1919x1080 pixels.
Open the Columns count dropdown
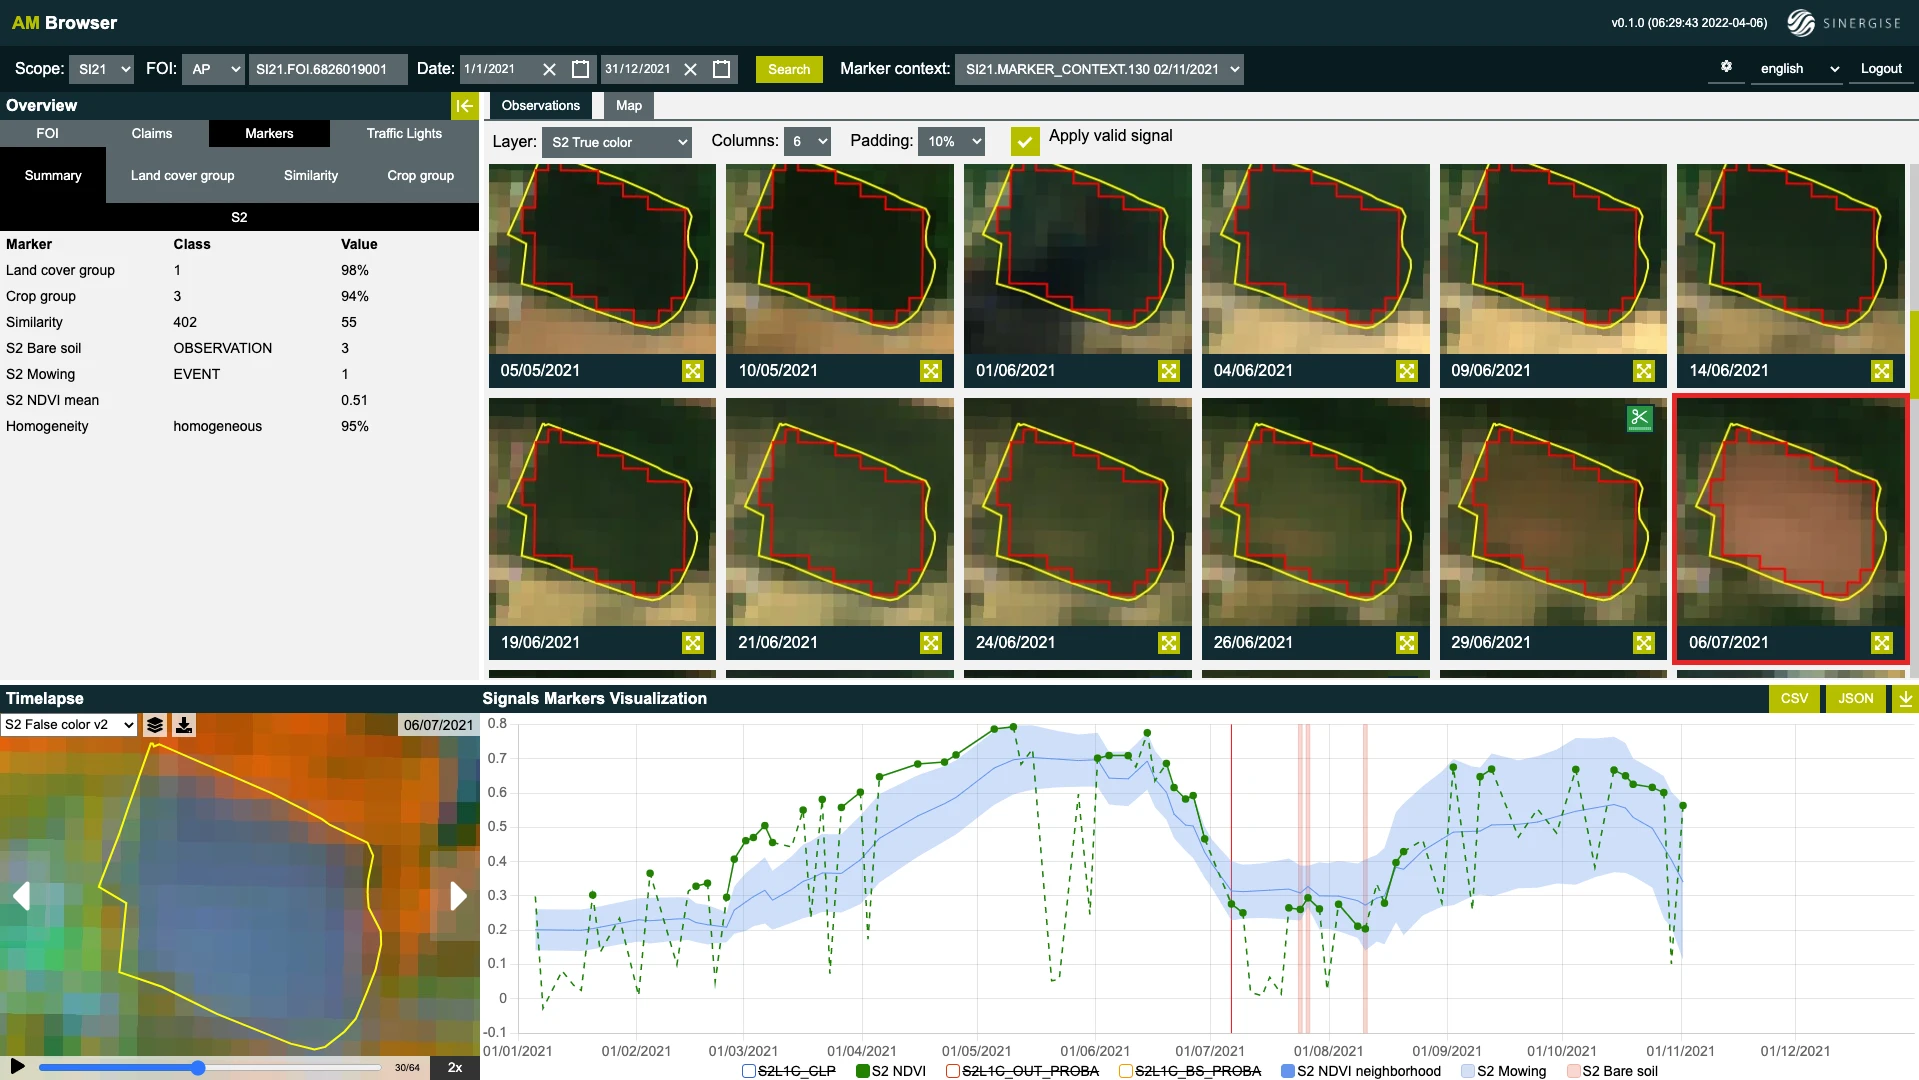coord(808,142)
